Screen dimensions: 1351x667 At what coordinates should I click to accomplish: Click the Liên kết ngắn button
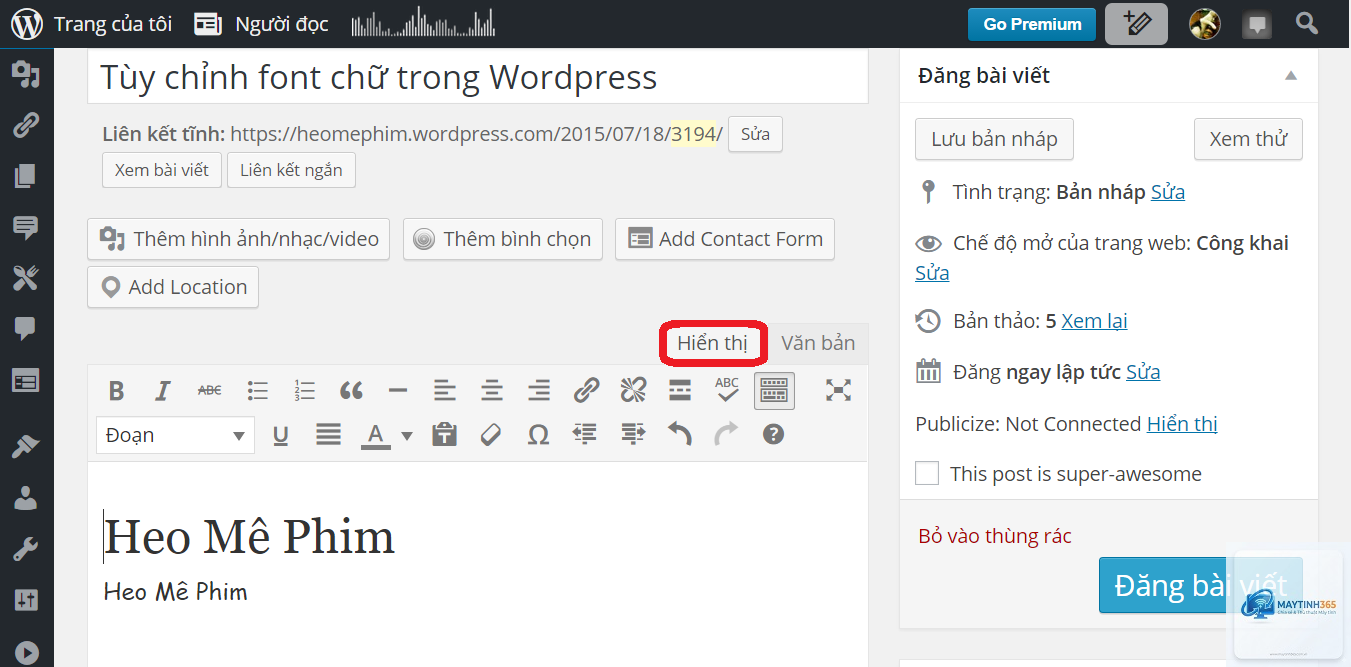291,170
